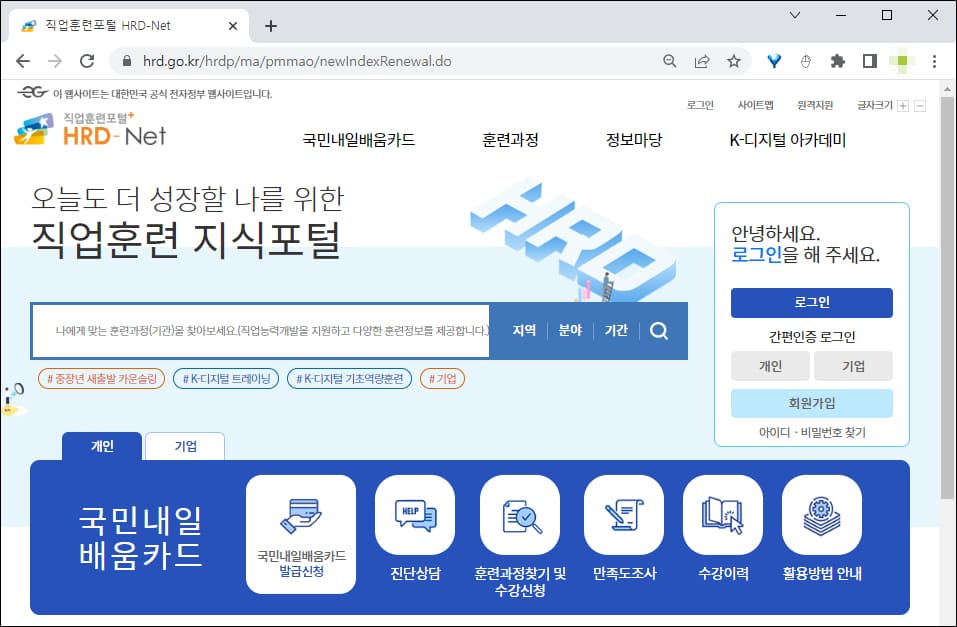This screenshot has height=627, width=957.
Task: Open 아이디·비밀번호 찾기 link
Action: pyautogui.click(x=812, y=428)
